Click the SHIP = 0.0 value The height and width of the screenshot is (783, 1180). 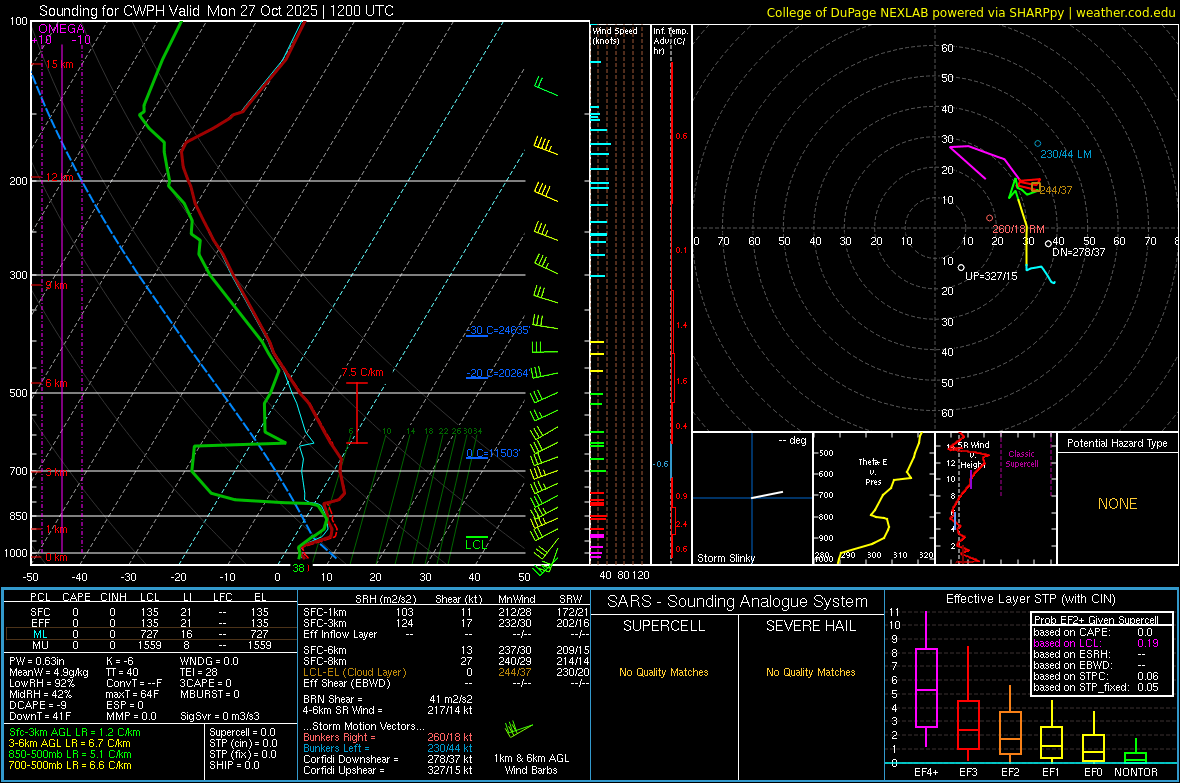pyautogui.click(x=234, y=765)
